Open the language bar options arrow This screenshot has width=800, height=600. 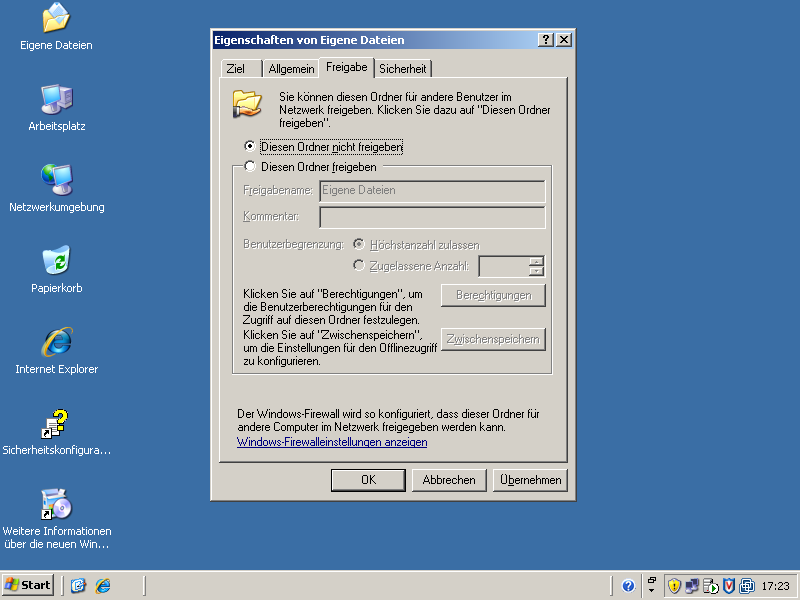(x=652, y=590)
